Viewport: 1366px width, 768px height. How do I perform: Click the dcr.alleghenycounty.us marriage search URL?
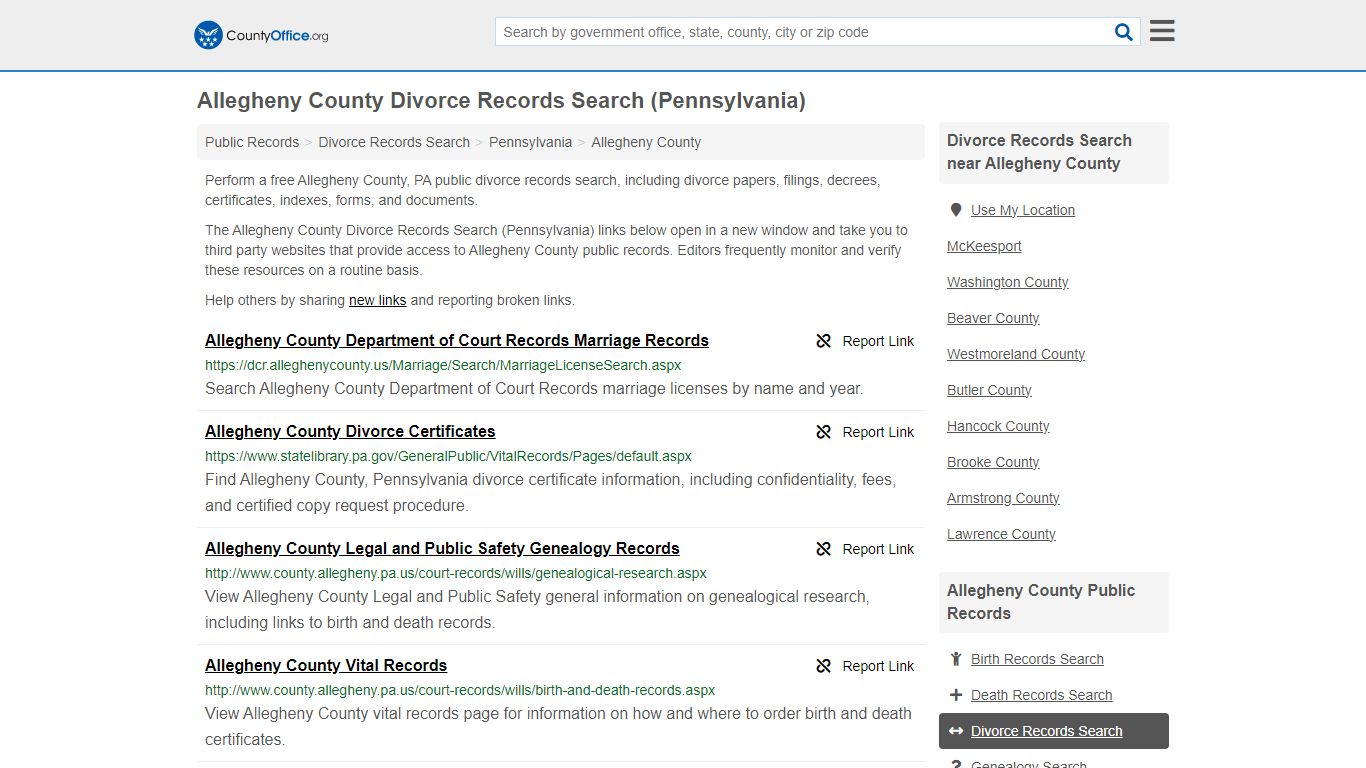[x=443, y=365]
